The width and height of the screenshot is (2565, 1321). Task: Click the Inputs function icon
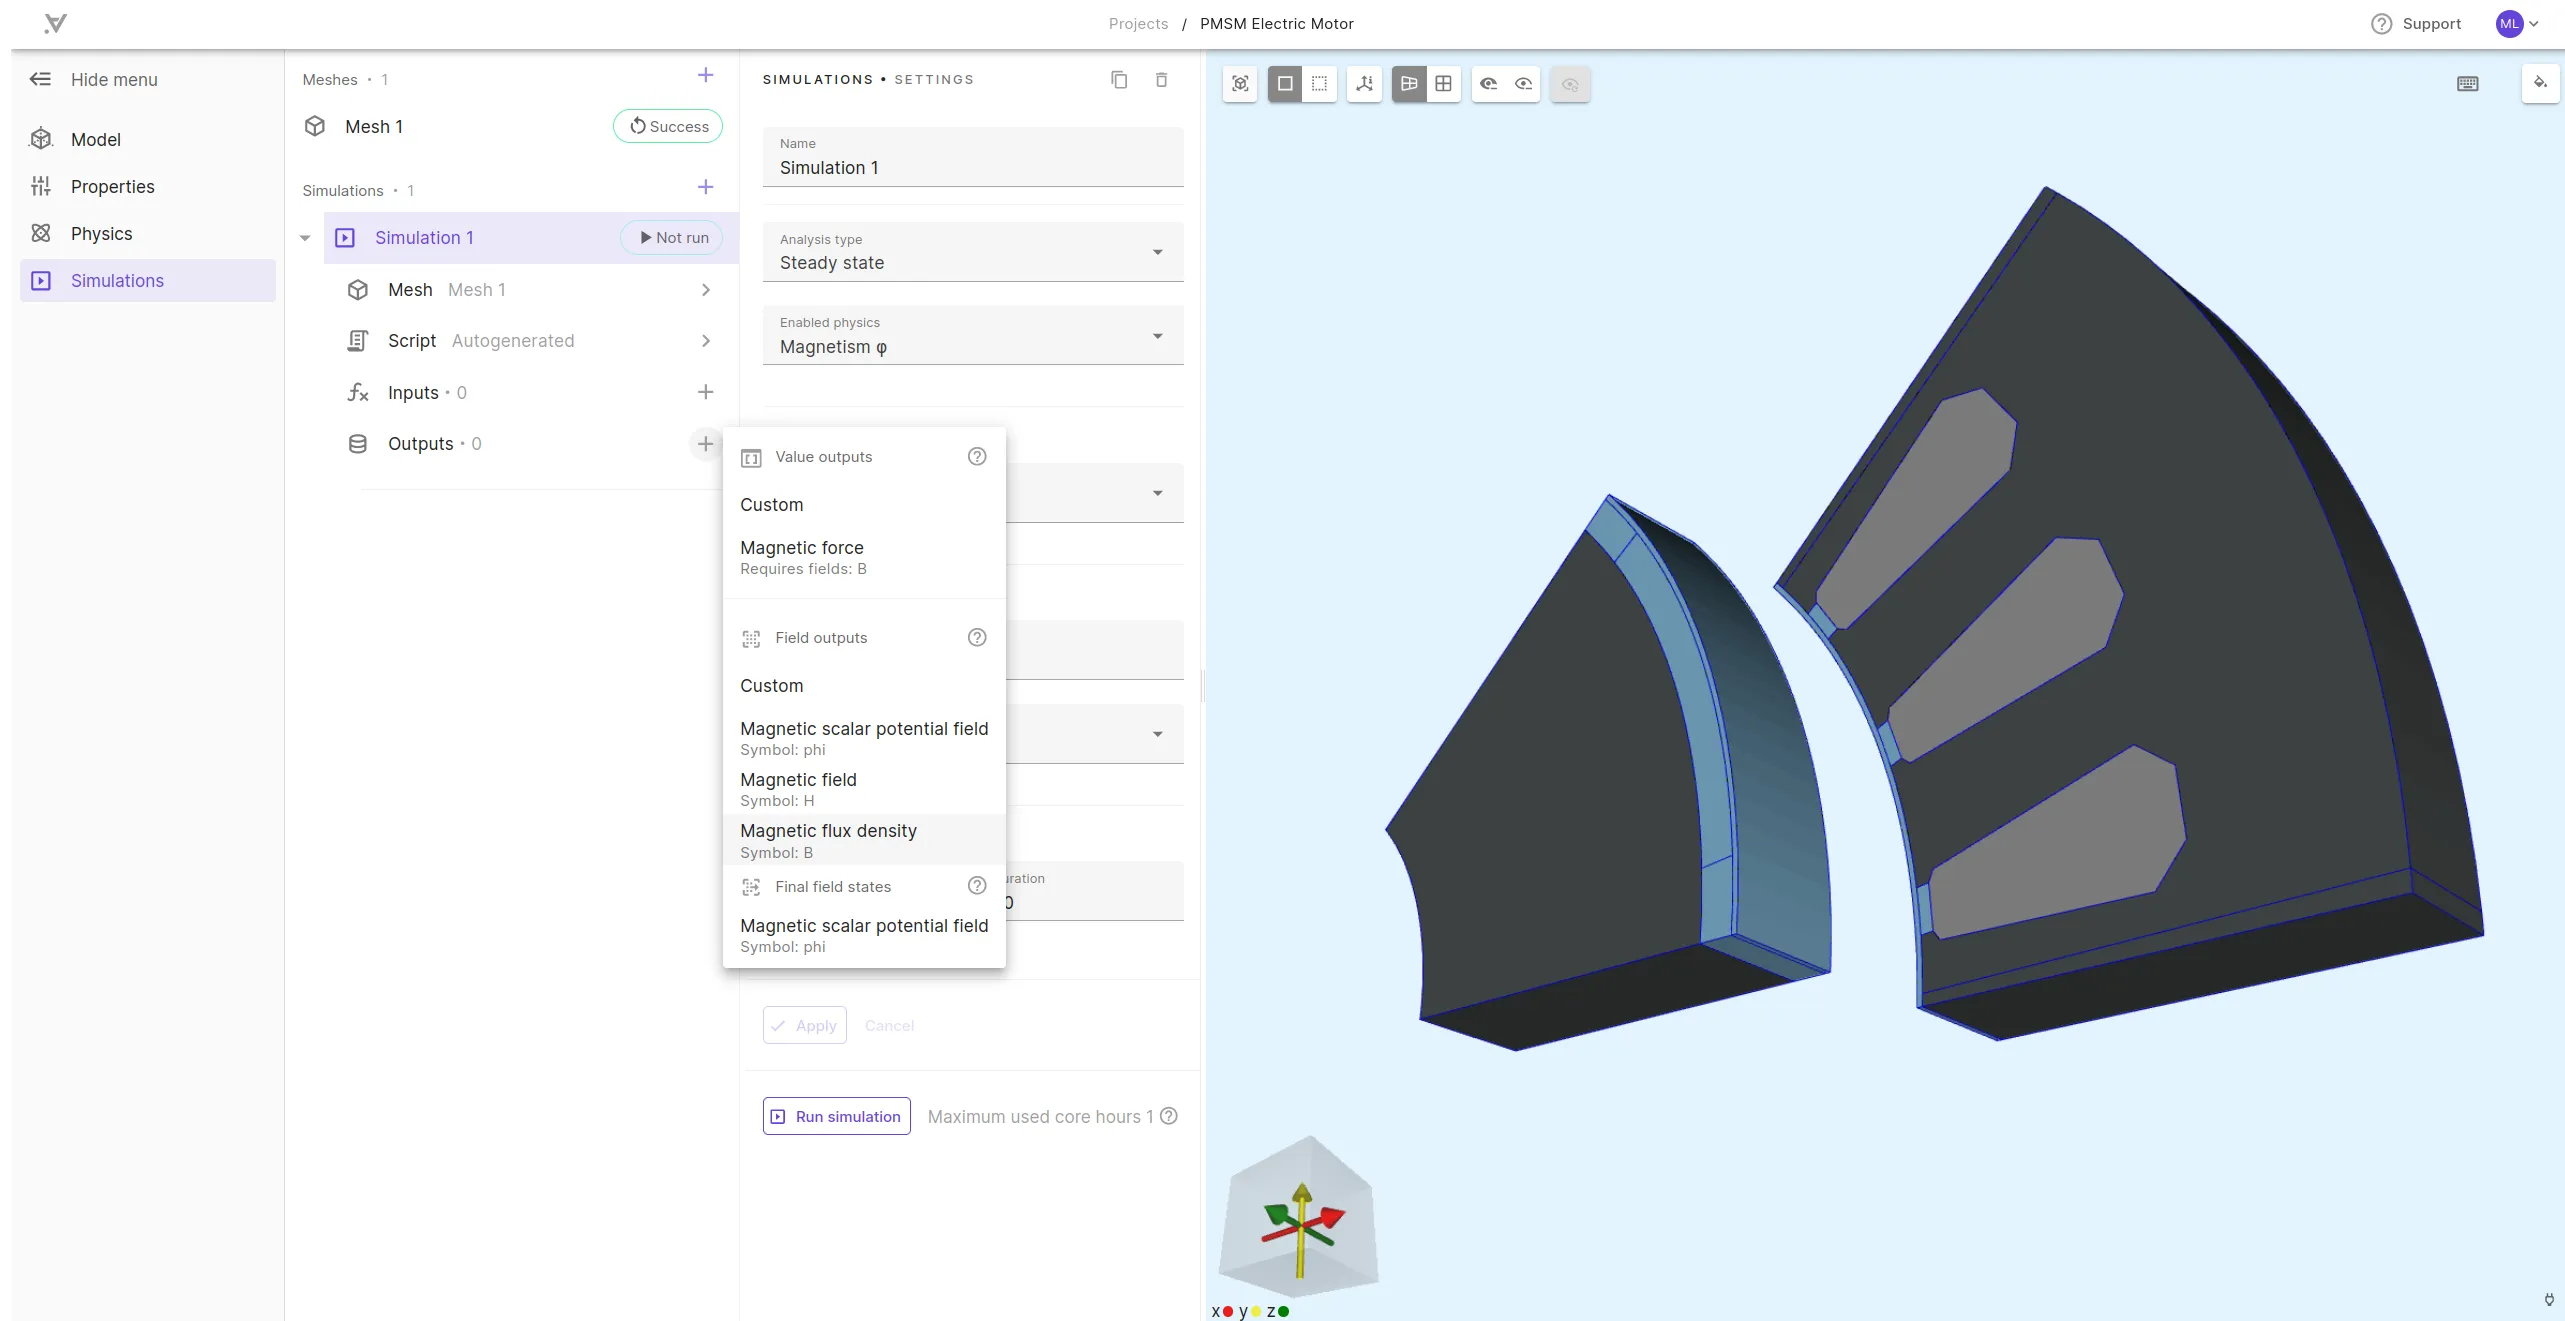tap(357, 392)
